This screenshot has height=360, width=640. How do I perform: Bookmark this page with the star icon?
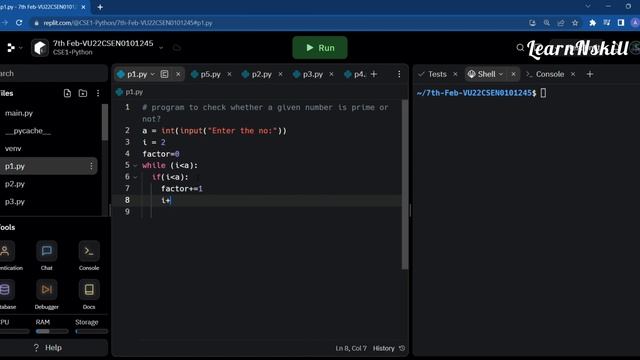[575, 23]
